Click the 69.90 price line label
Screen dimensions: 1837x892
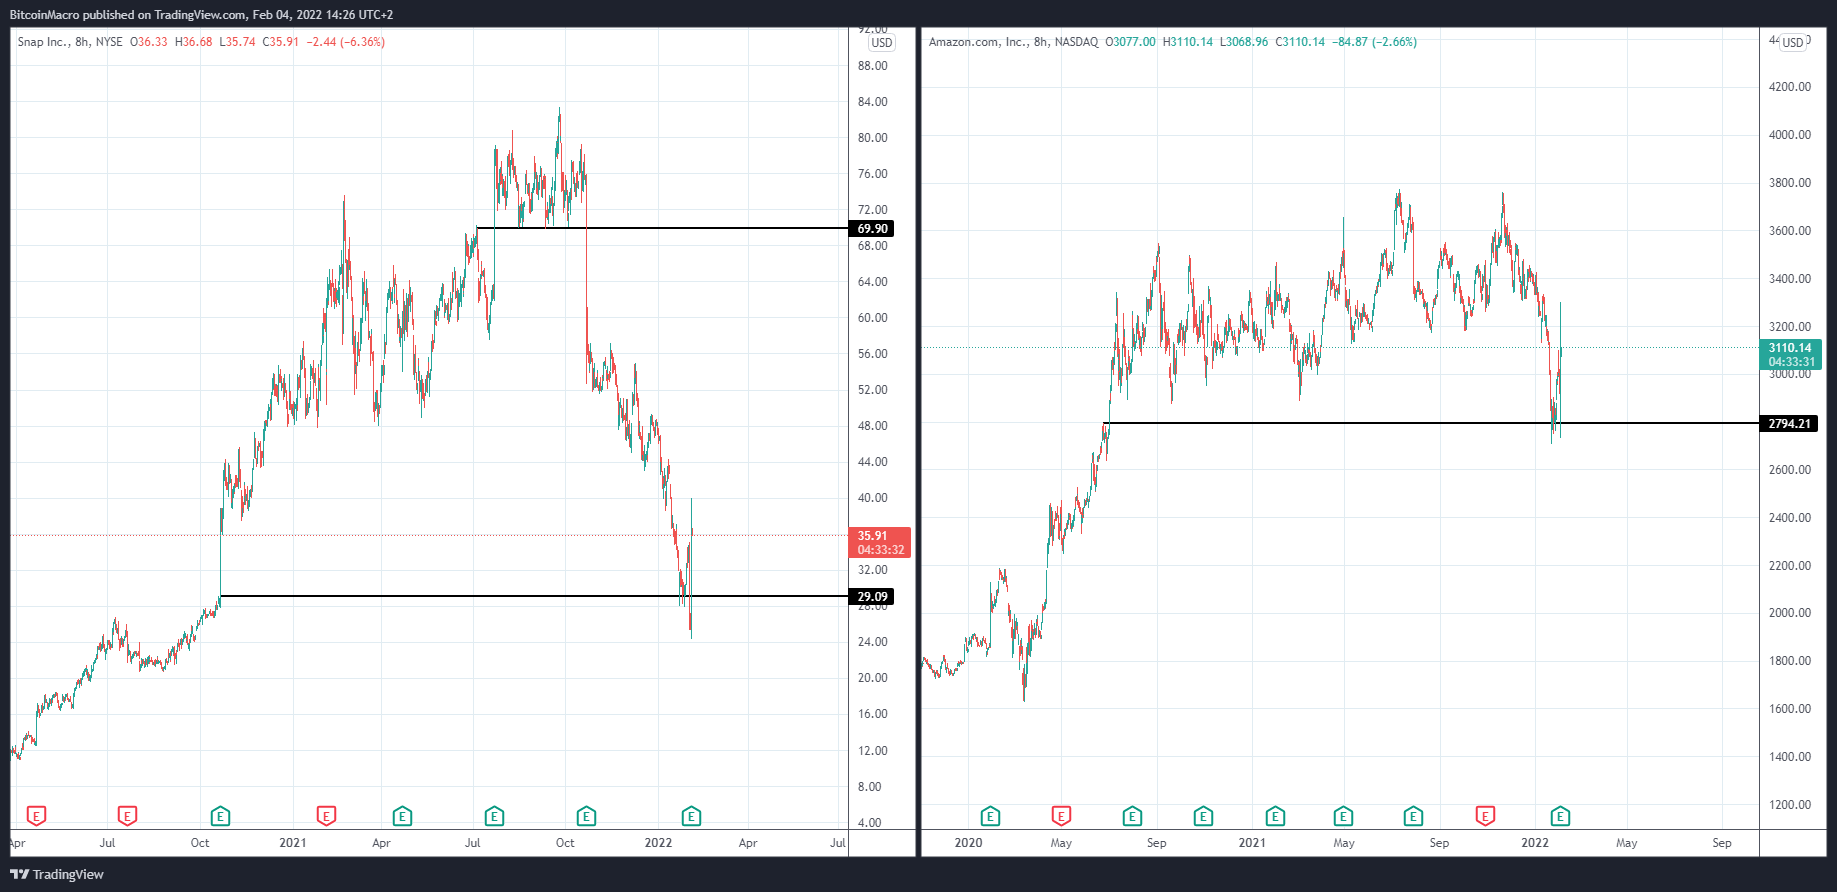pos(871,229)
